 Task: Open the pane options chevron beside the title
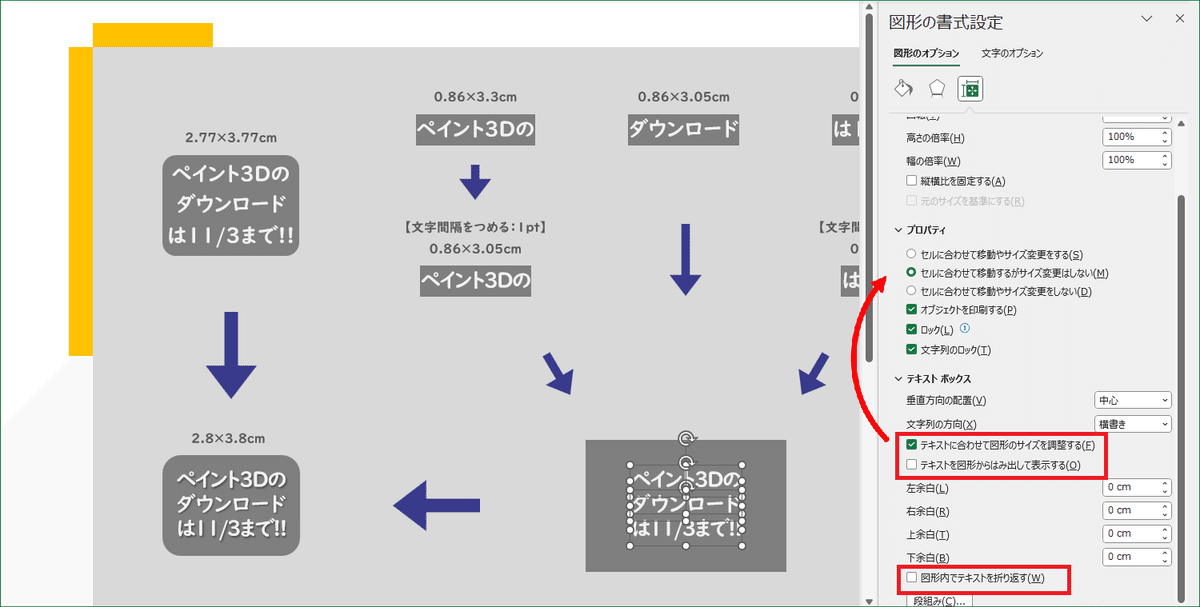(x=1146, y=19)
